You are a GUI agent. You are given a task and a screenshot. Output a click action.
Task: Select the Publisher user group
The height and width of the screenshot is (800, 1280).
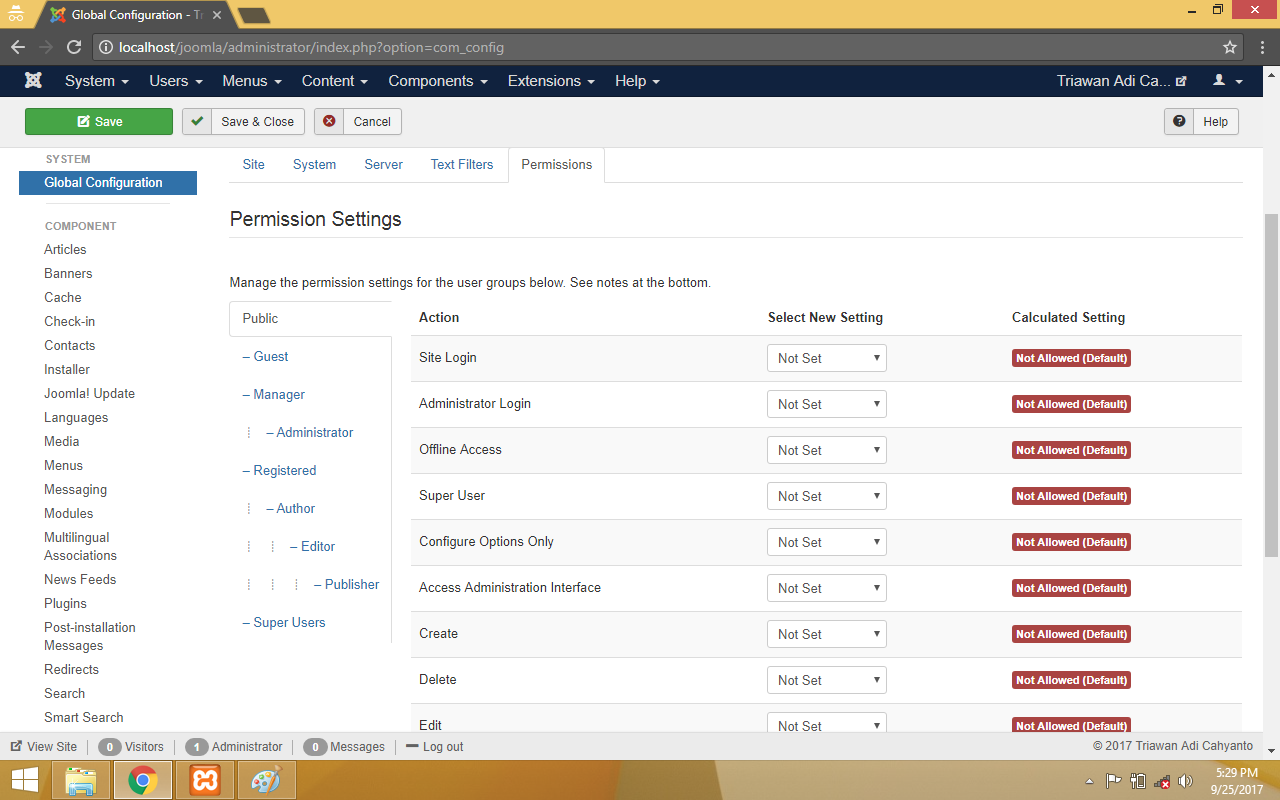click(351, 584)
